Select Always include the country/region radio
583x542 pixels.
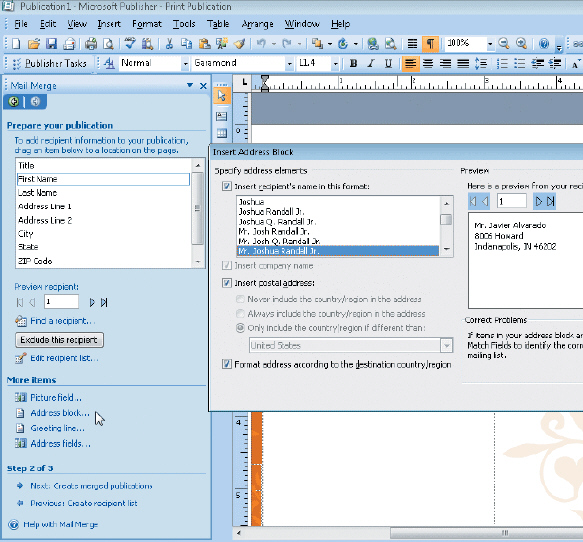click(241, 313)
